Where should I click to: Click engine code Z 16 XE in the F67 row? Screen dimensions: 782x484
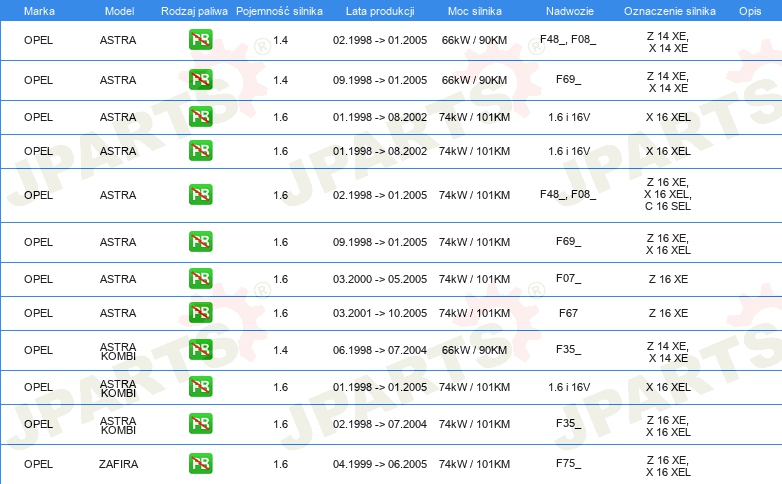pos(668,313)
